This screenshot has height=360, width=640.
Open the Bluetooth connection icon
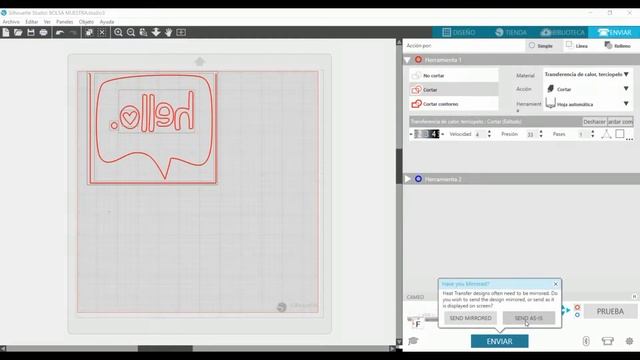click(x=586, y=341)
